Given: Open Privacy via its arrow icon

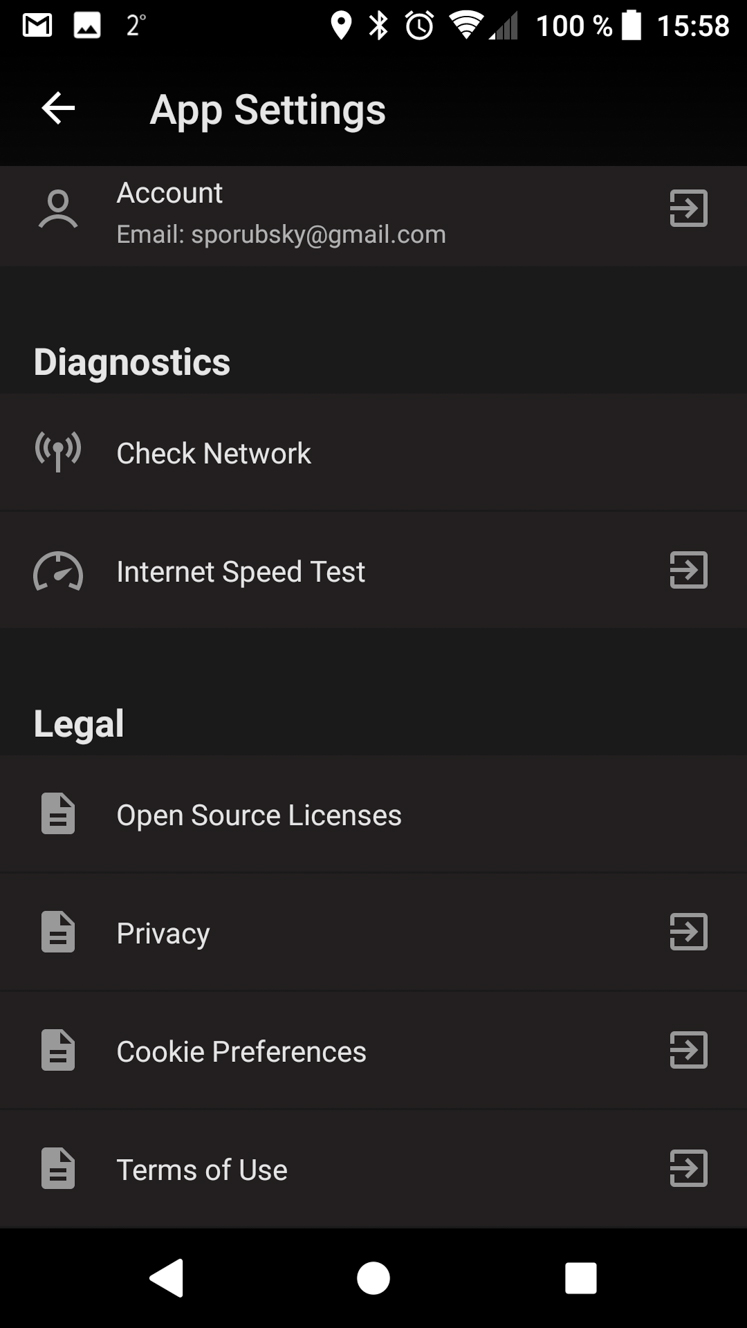Looking at the screenshot, I should point(688,932).
